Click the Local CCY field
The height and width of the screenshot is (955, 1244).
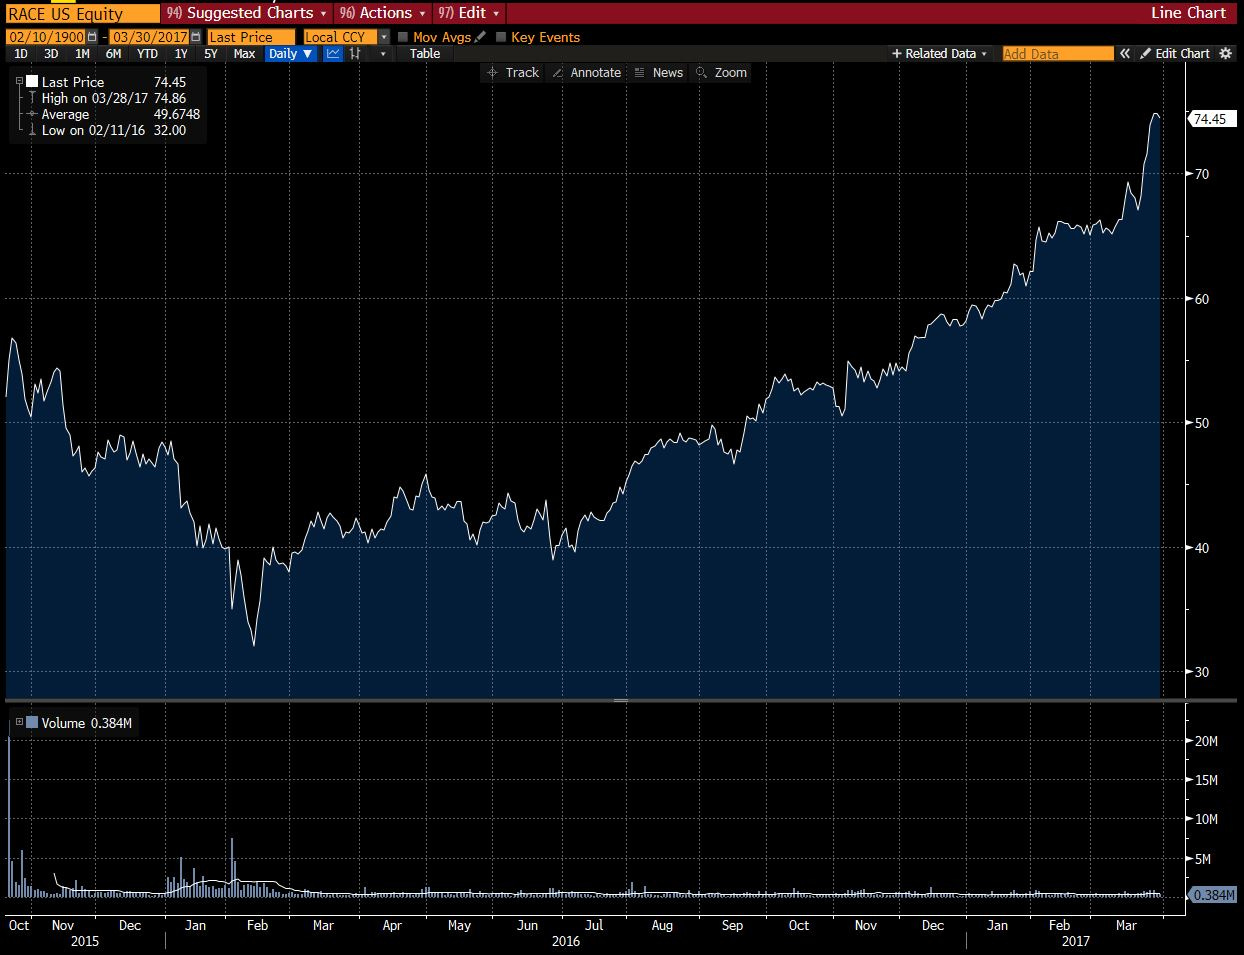coord(340,37)
